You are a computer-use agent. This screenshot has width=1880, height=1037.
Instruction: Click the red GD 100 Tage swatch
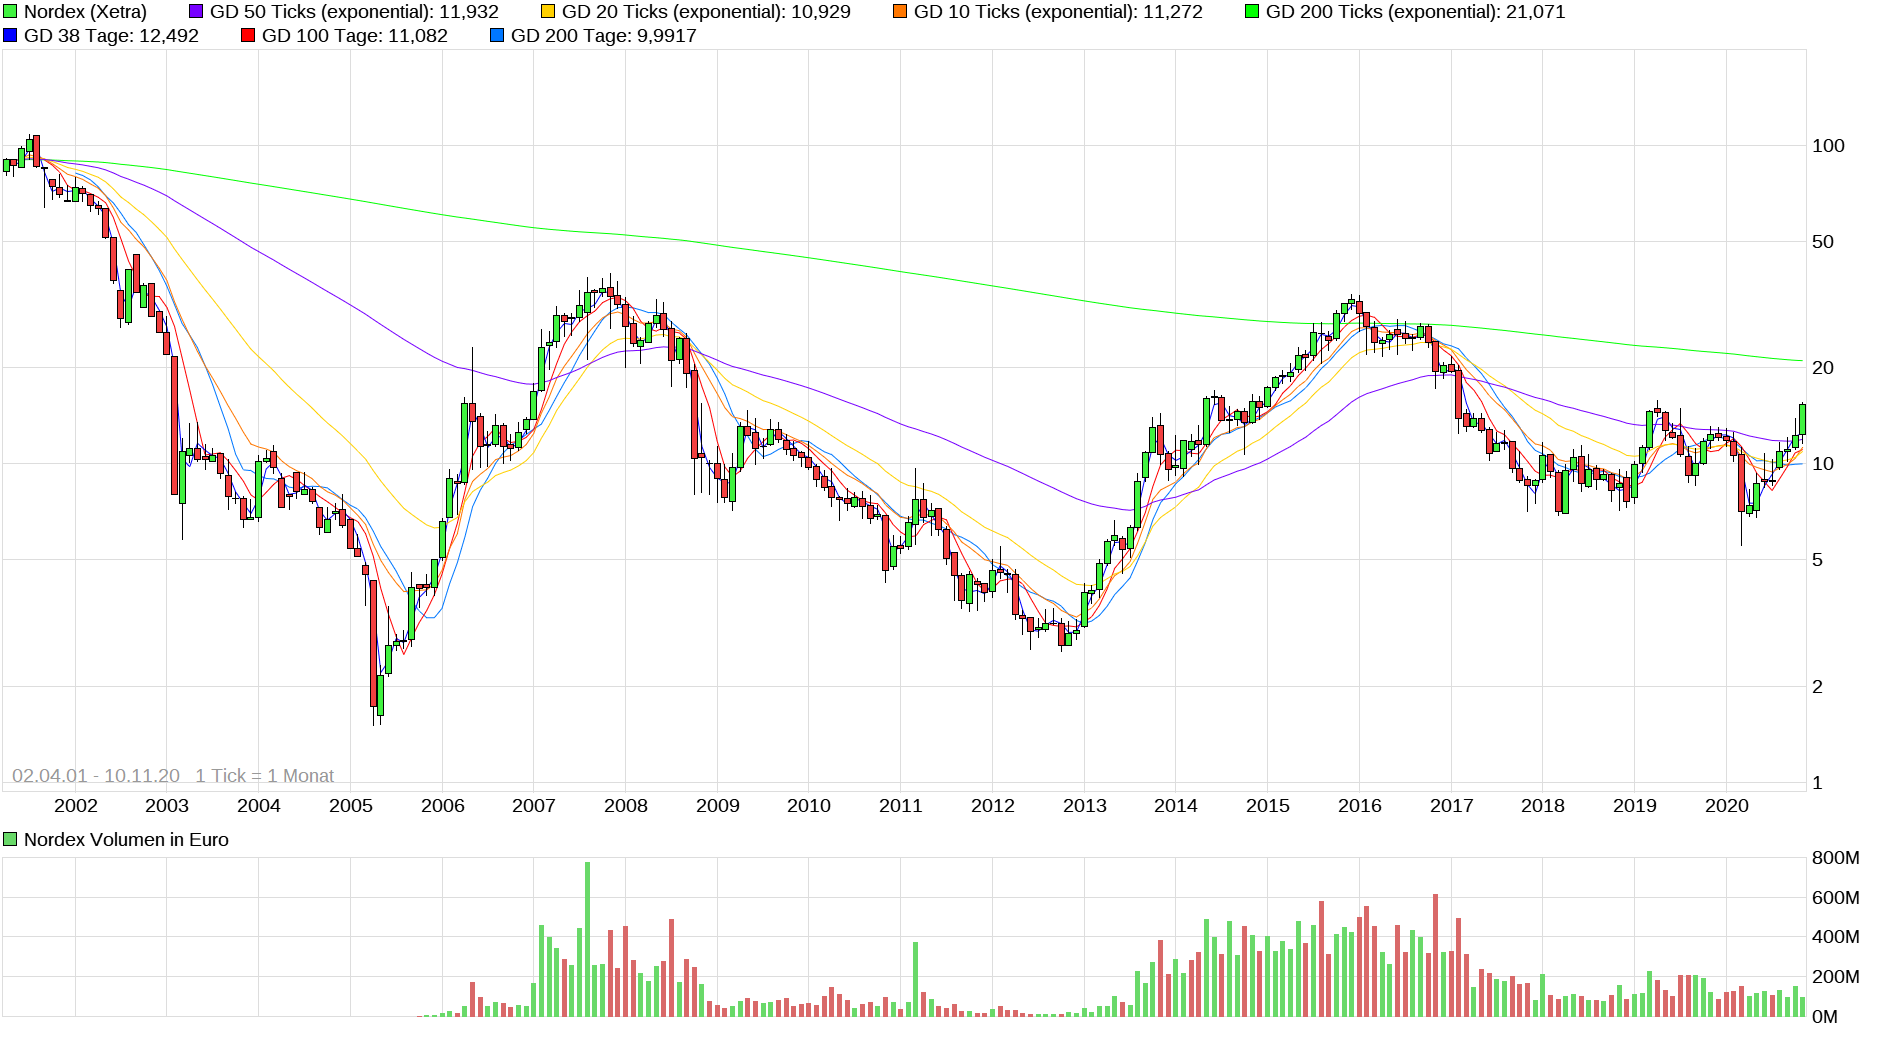point(248,36)
